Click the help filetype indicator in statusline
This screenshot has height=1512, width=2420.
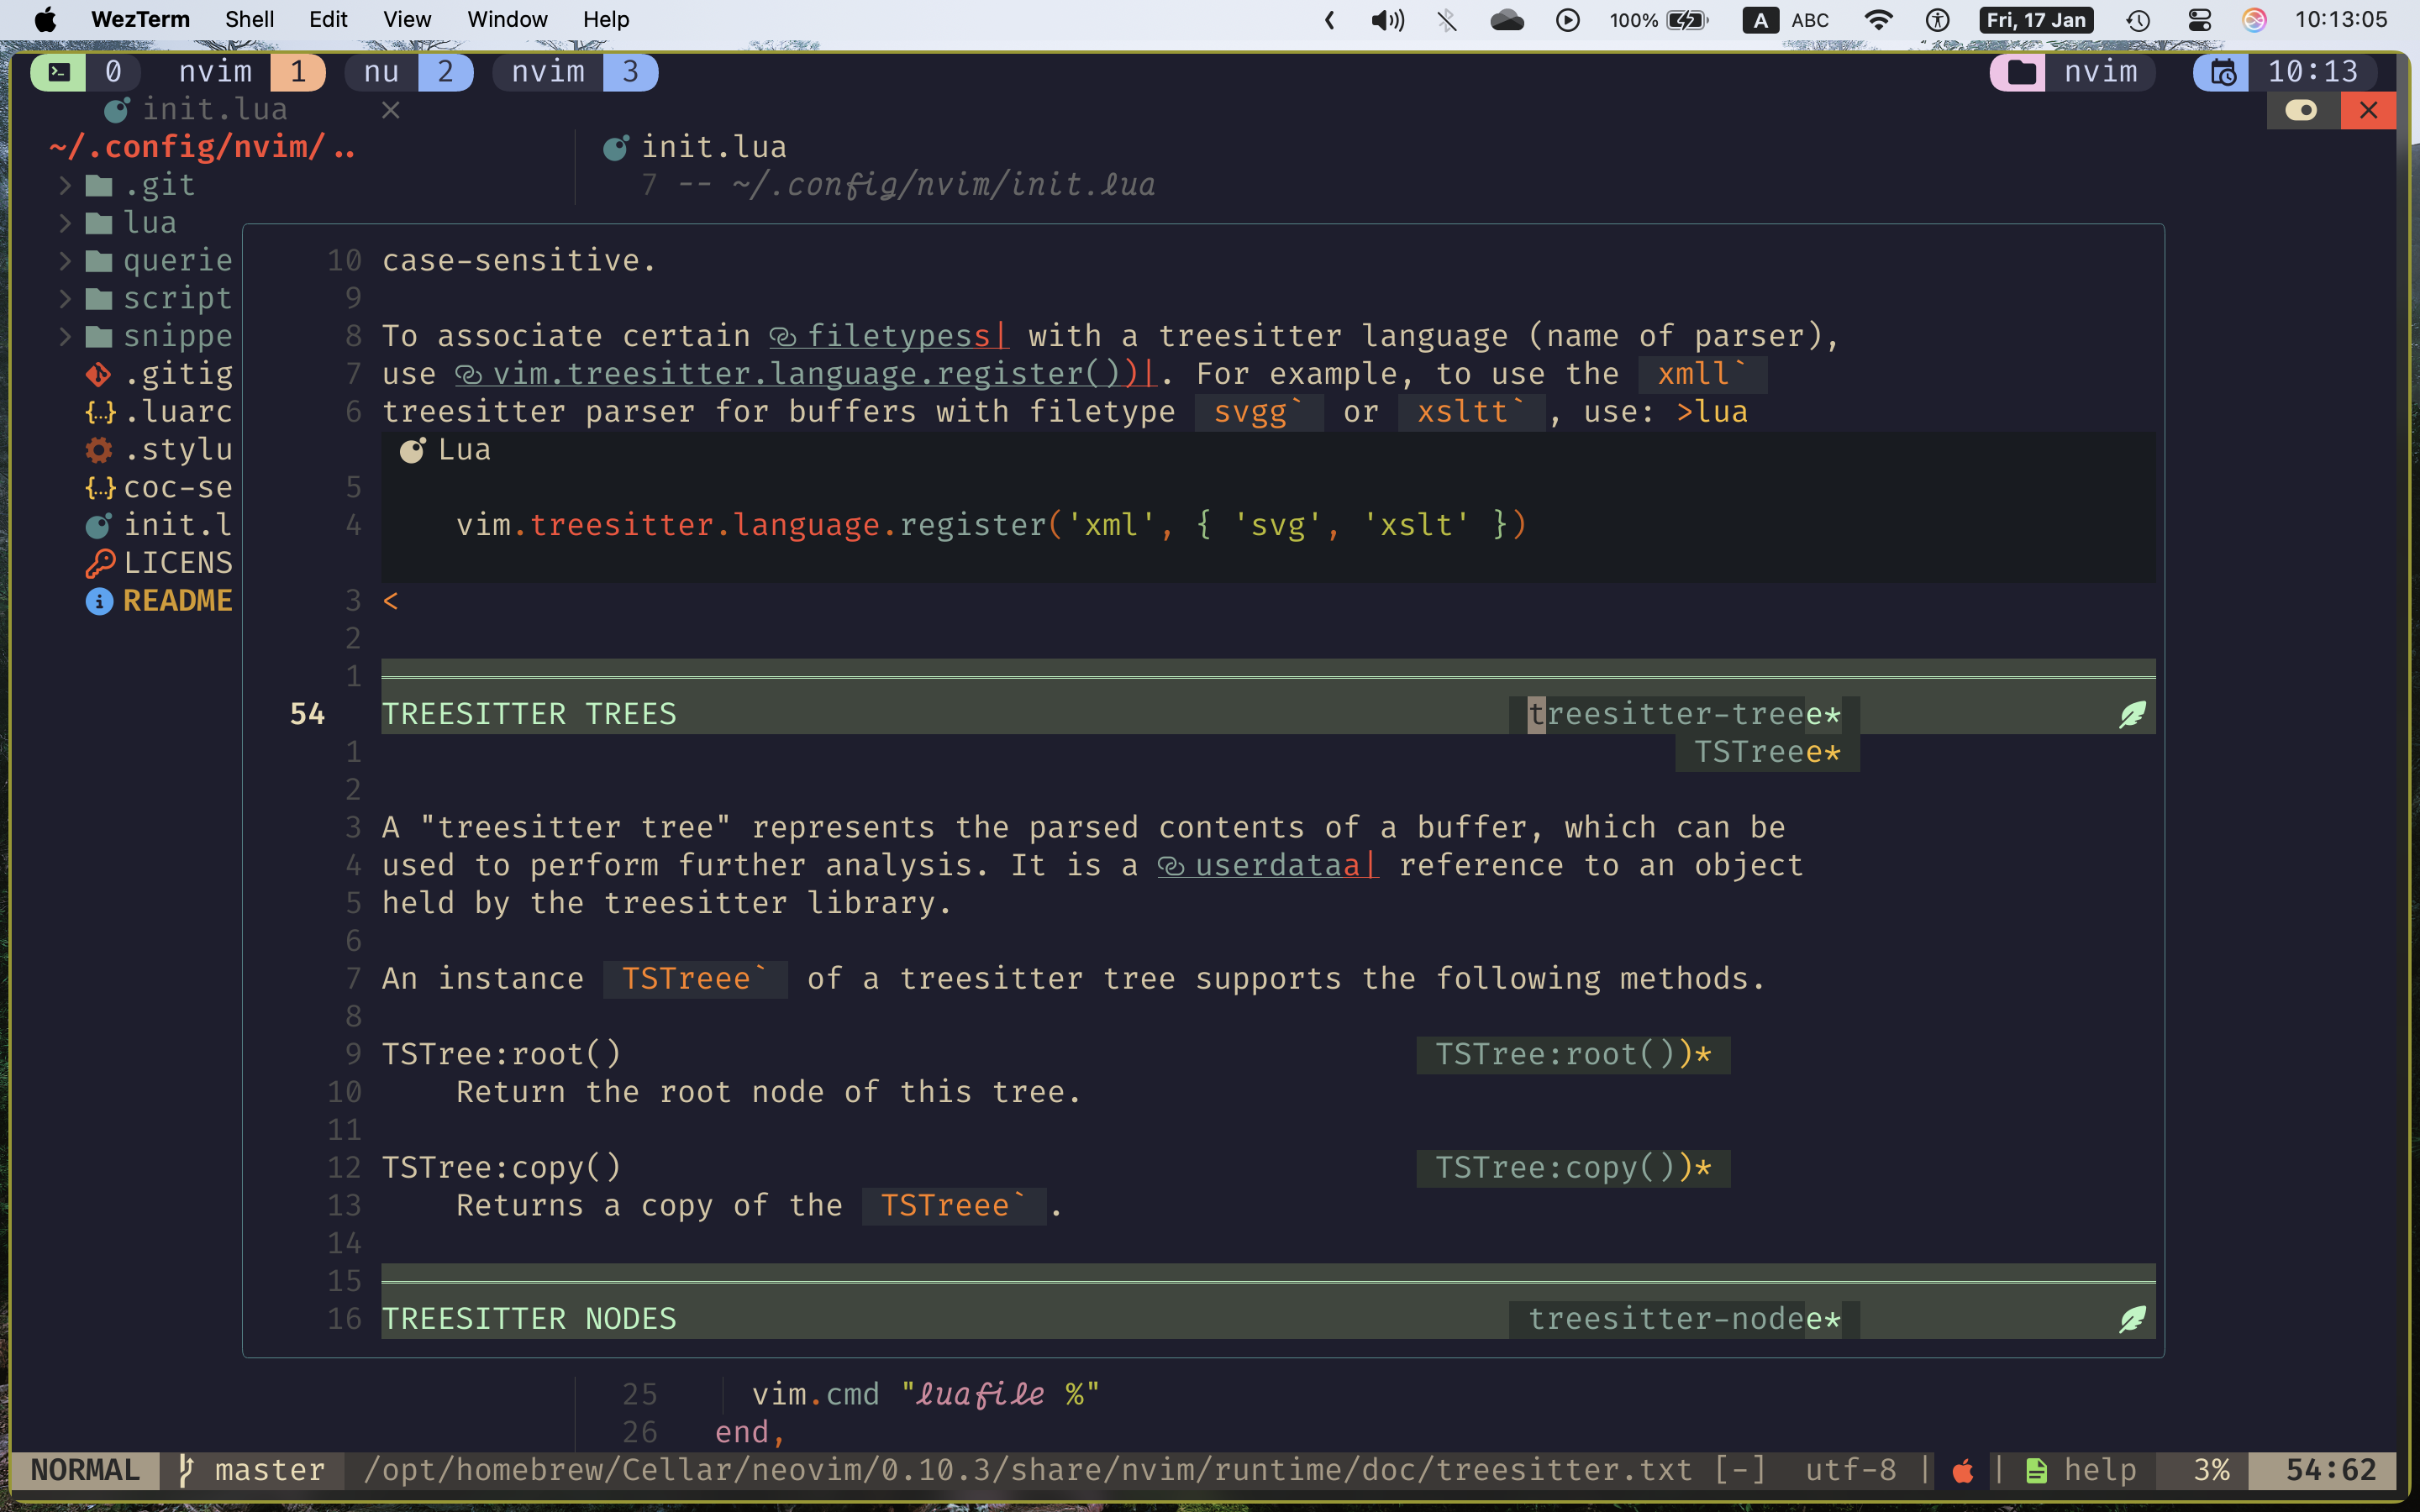click(x=2081, y=1470)
